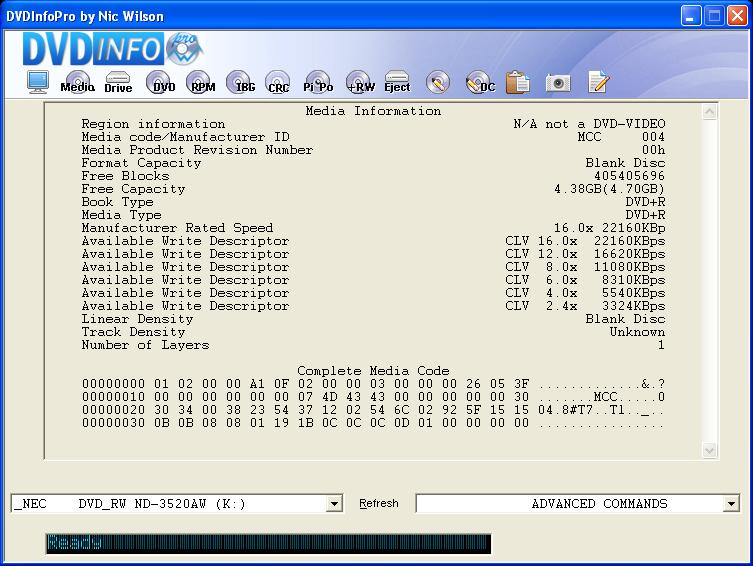753x566 pixels.
Task: Select the DVD disc toolbar icon
Action: coord(160,82)
